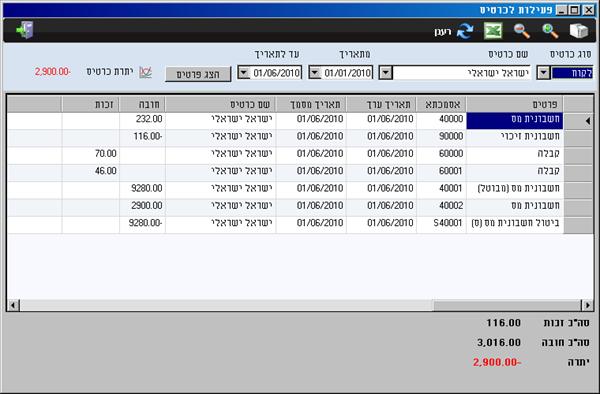600x394 pixels.
Task: Click the total debit value 3,016.00
Action: tap(499, 342)
